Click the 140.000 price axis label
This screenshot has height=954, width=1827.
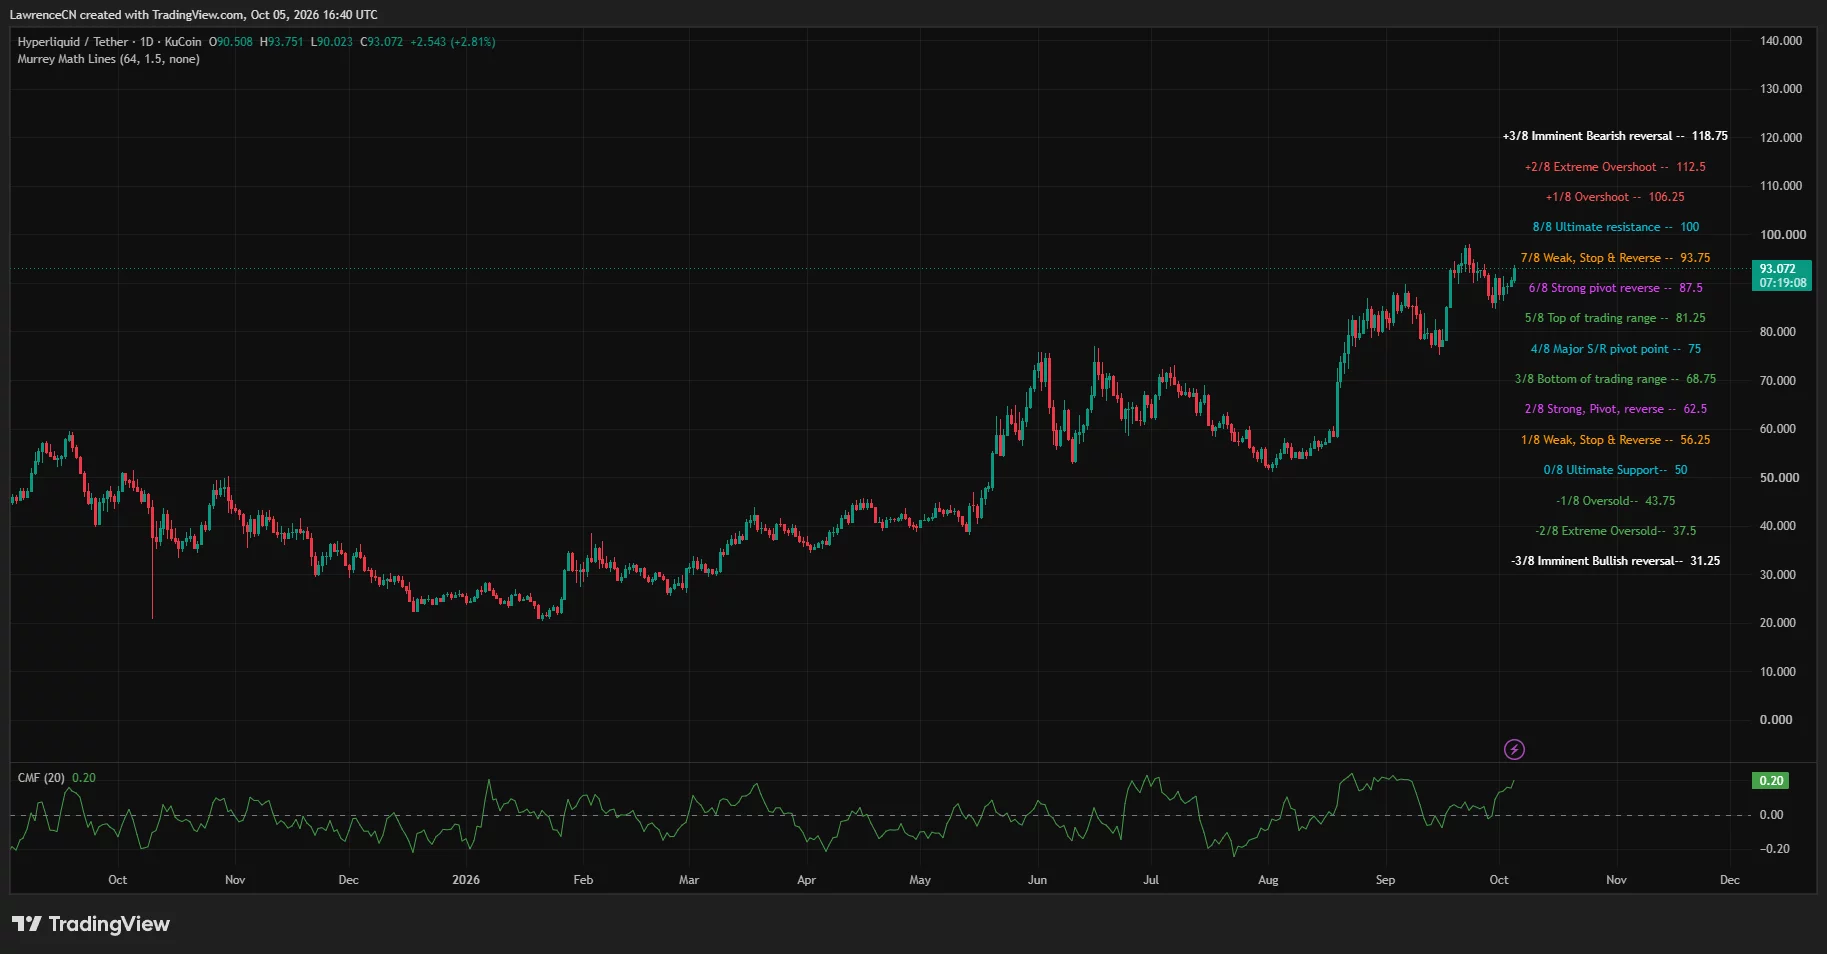[1781, 41]
